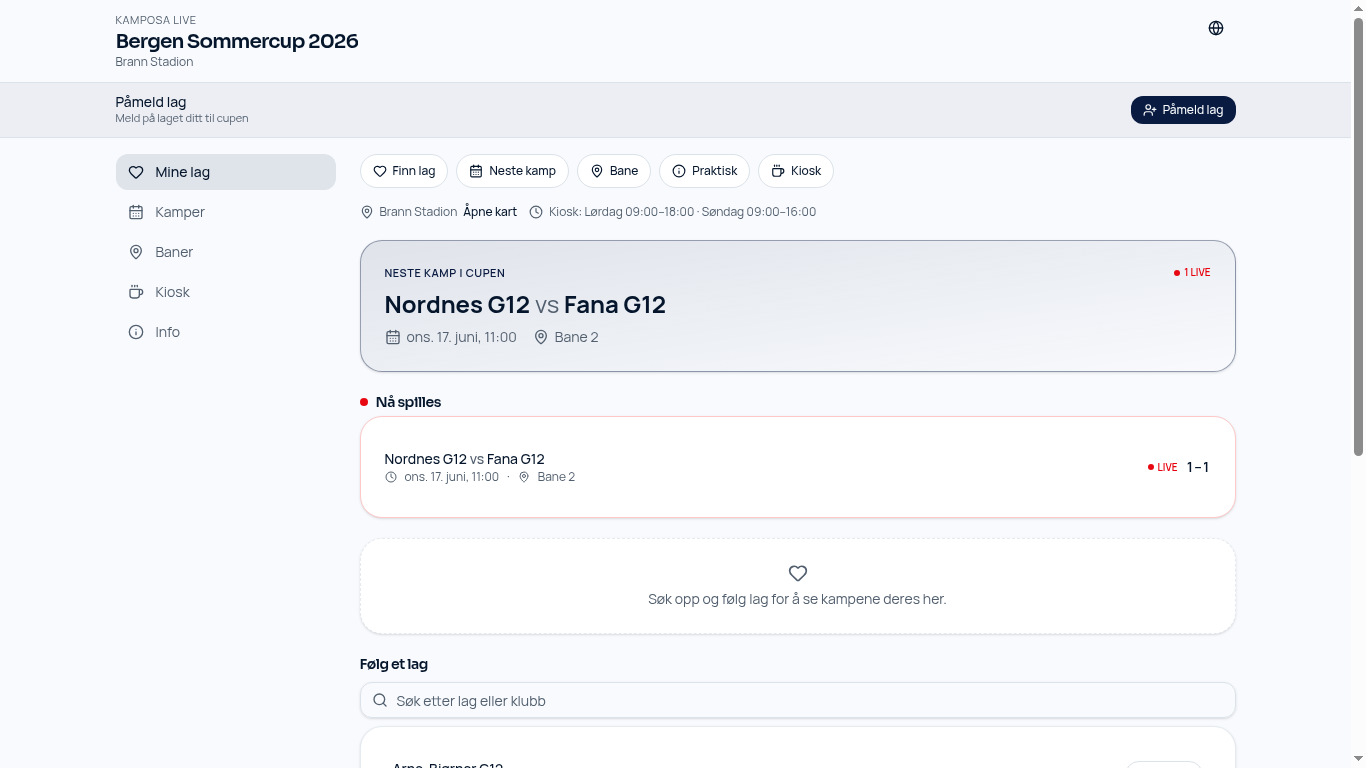Open the language globe icon
The height and width of the screenshot is (768, 1366).
(x=1216, y=28)
